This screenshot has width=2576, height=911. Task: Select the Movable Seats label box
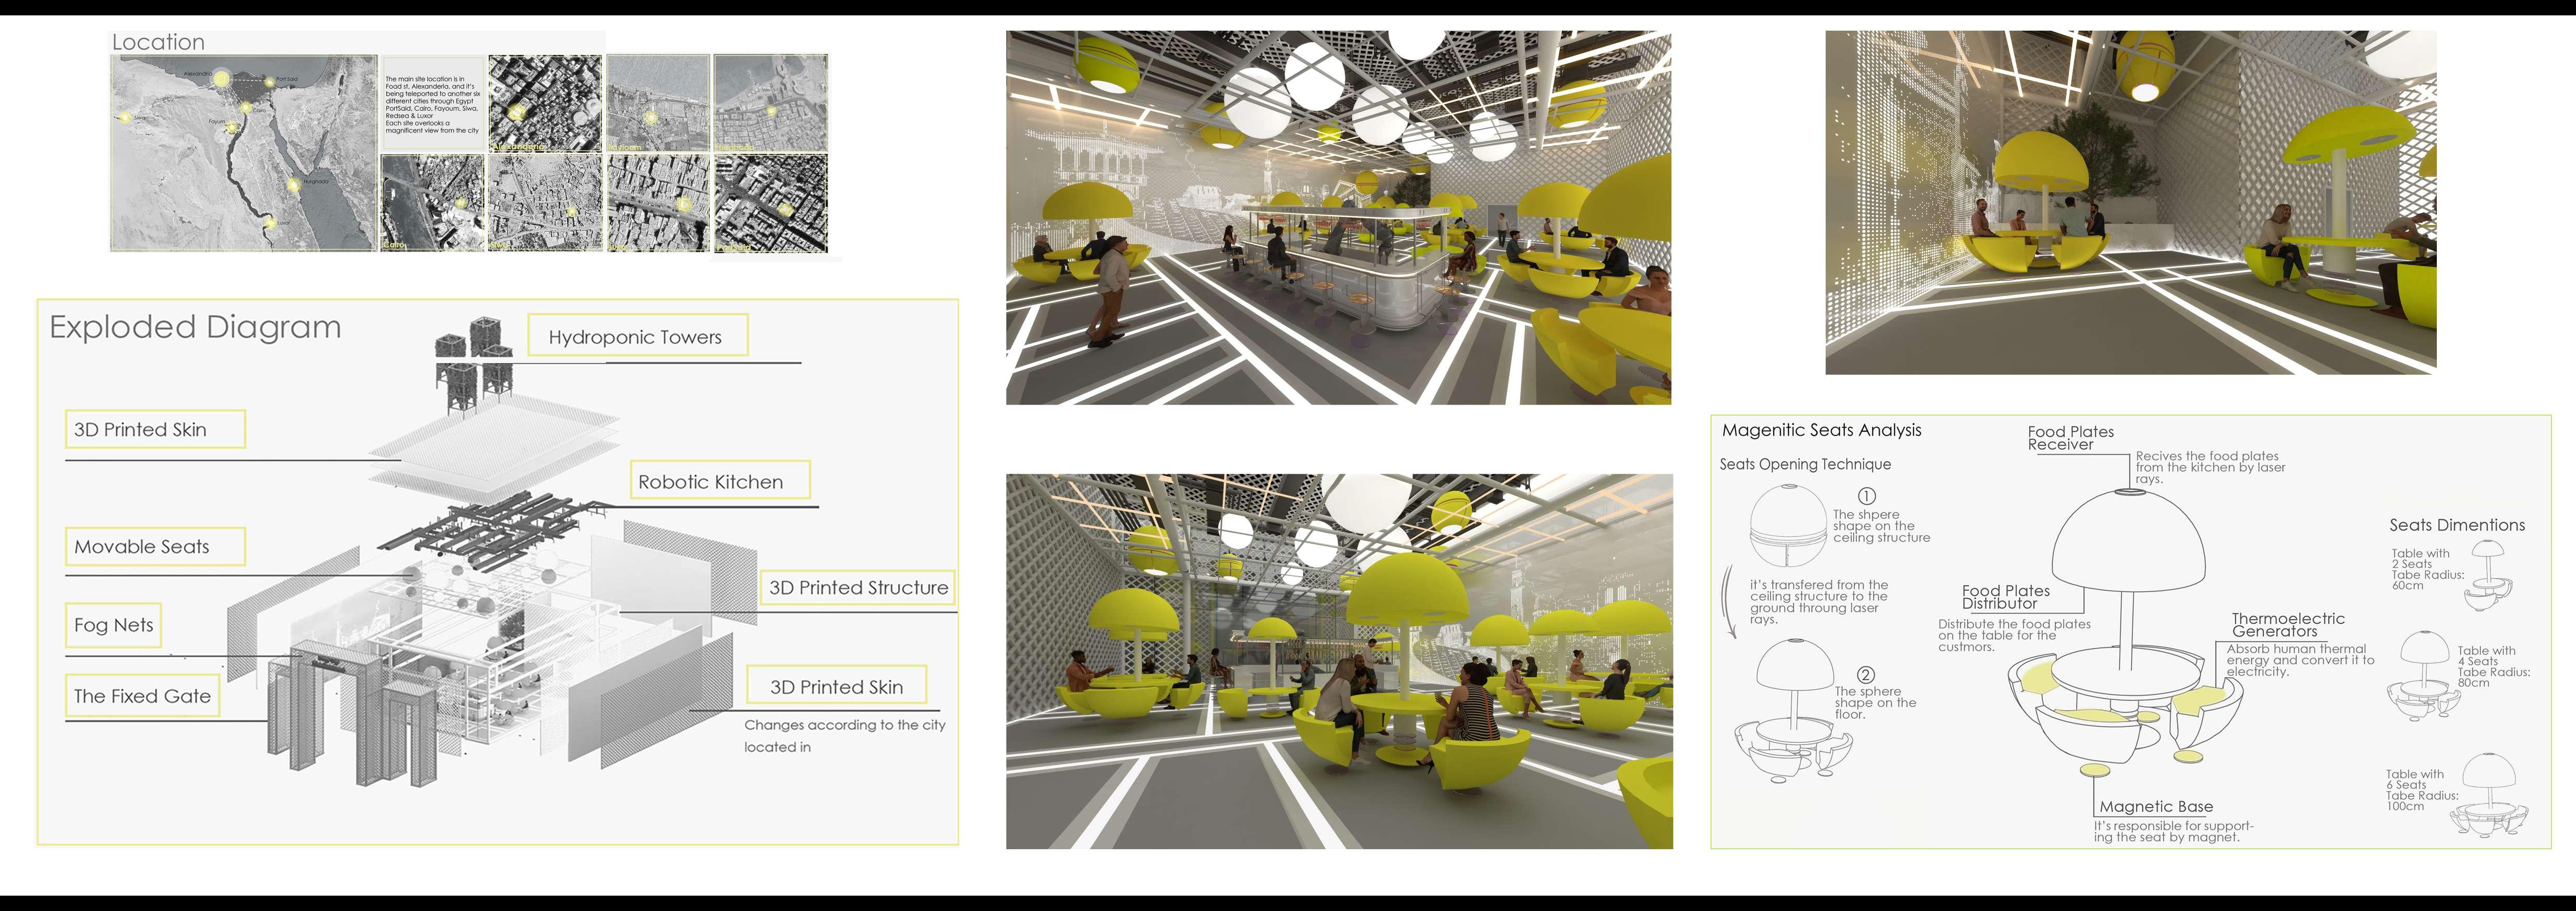coord(155,546)
